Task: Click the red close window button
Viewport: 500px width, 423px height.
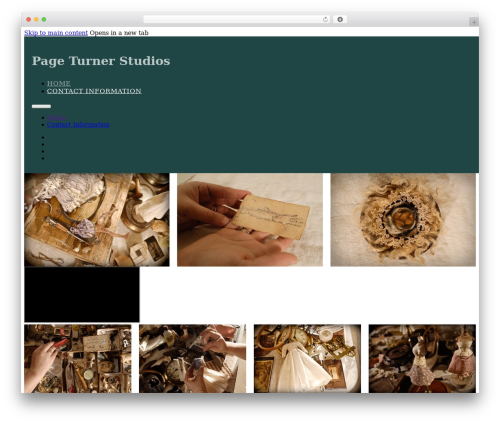Action: [x=29, y=20]
